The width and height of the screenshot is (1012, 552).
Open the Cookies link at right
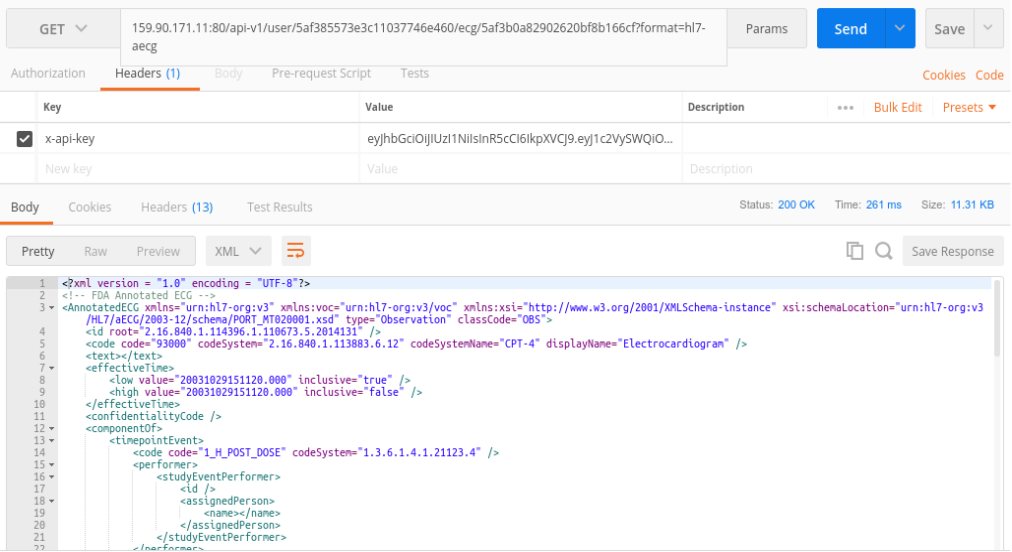944,75
